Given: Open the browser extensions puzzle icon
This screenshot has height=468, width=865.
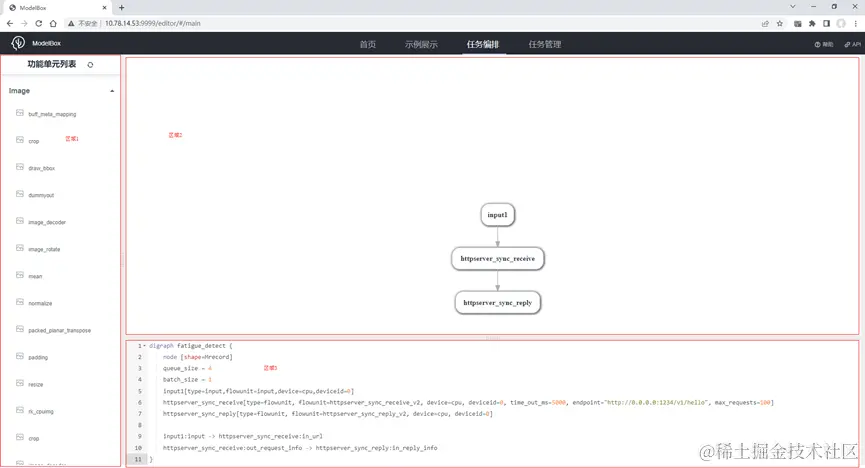Looking at the screenshot, I should [x=812, y=23].
